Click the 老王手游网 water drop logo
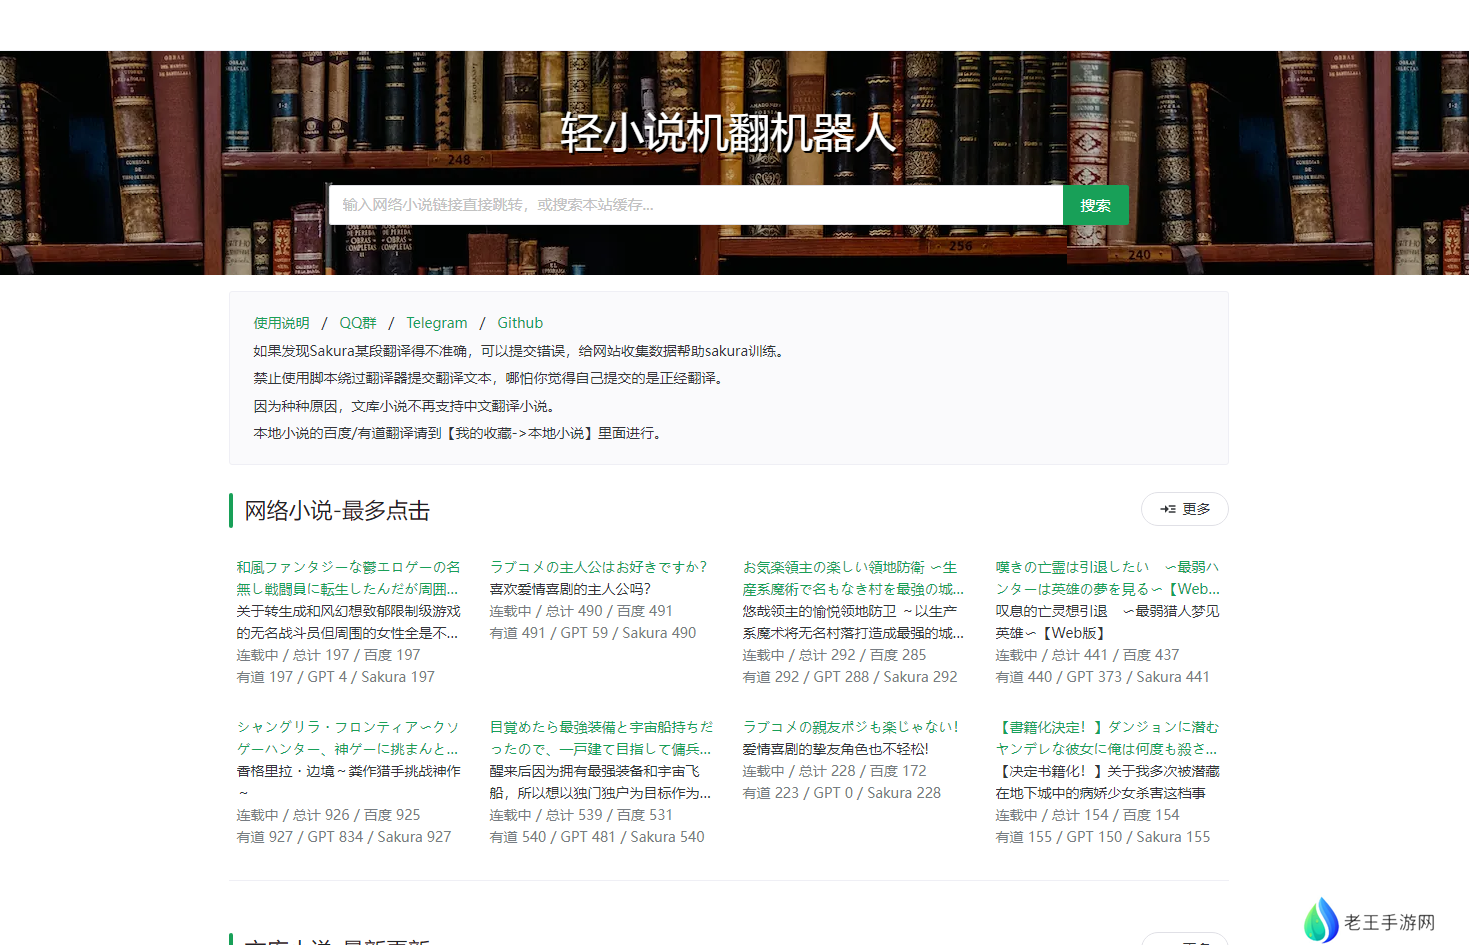 coord(1321,920)
